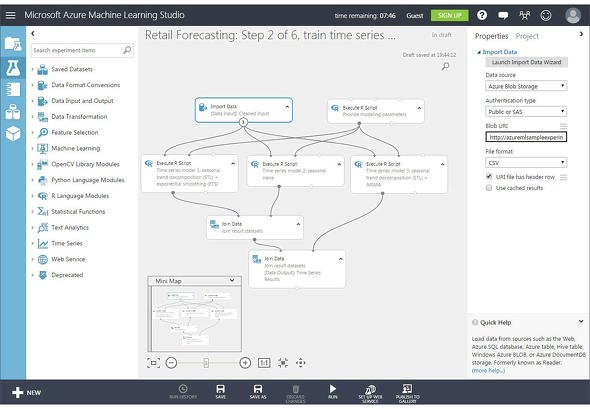Open the user account avatar
590x409 pixels.
click(x=573, y=15)
